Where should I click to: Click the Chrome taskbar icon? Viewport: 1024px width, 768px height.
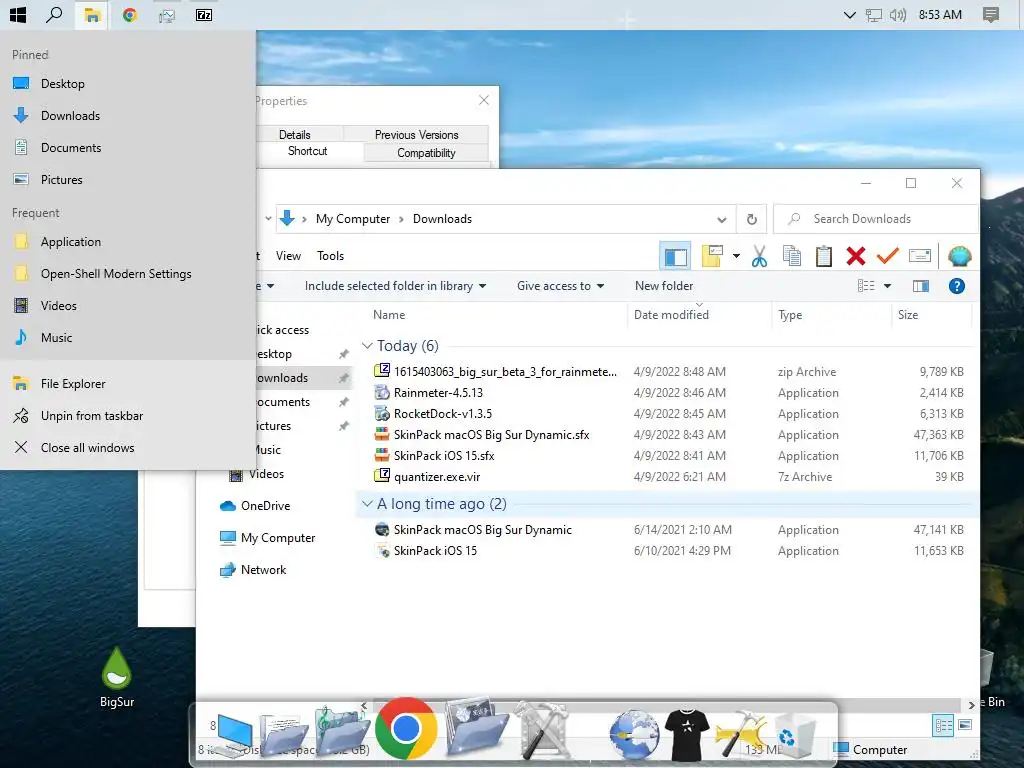[129, 14]
